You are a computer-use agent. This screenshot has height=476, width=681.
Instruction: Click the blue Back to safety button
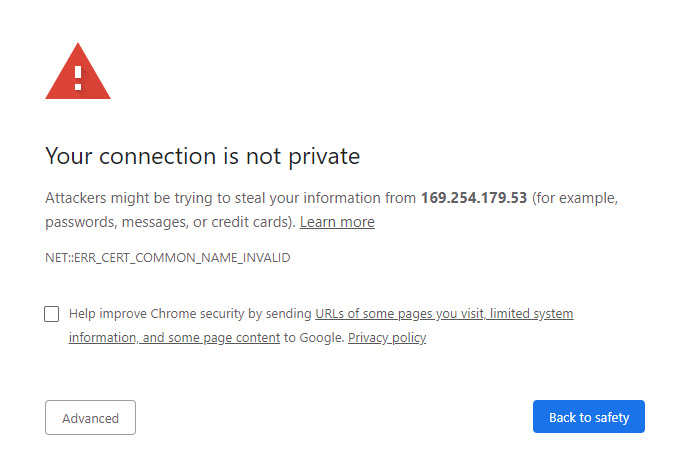click(x=589, y=417)
